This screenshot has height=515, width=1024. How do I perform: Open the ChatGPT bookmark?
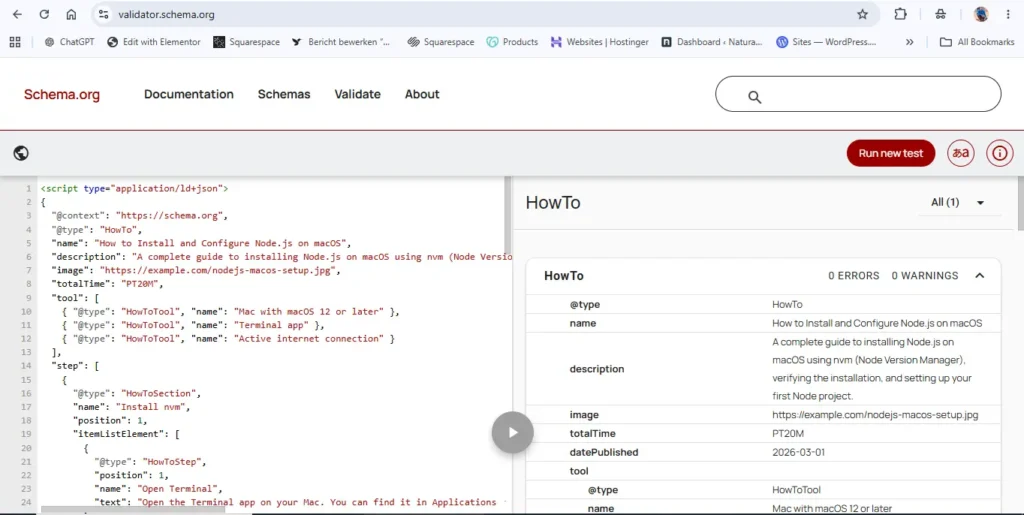(x=69, y=42)
